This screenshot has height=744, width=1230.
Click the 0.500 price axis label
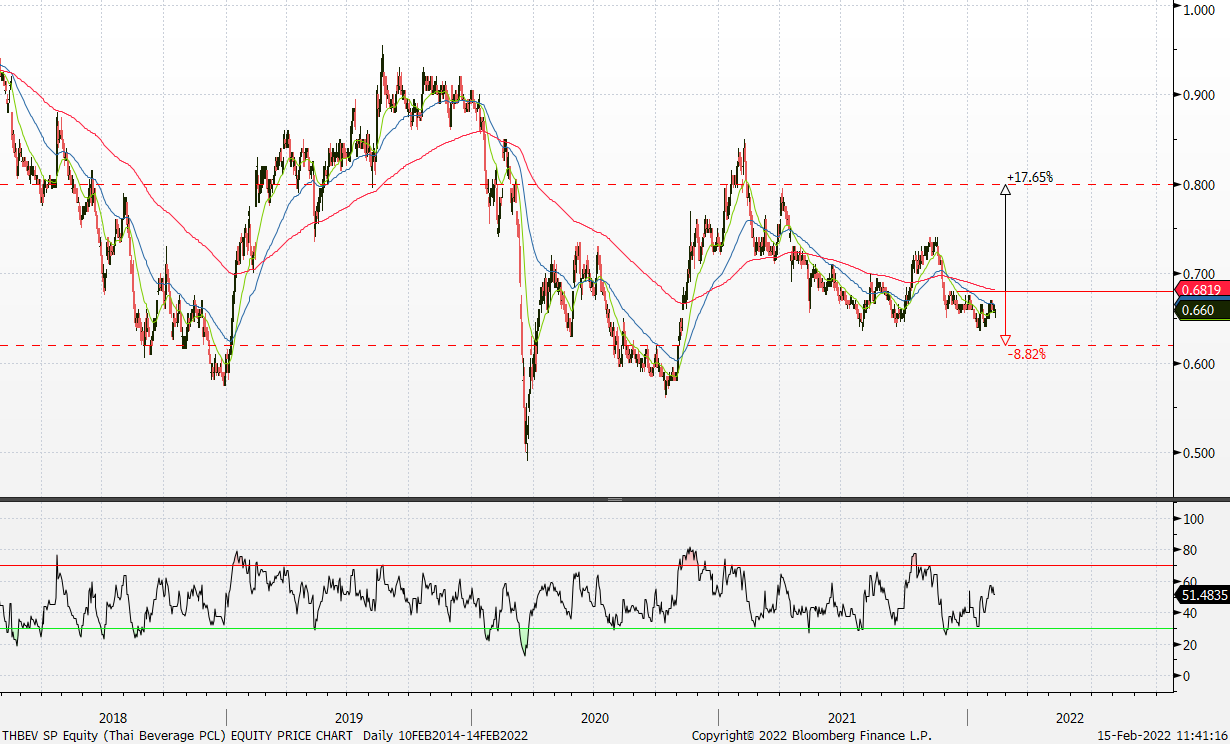click(x=1198, y=453)
